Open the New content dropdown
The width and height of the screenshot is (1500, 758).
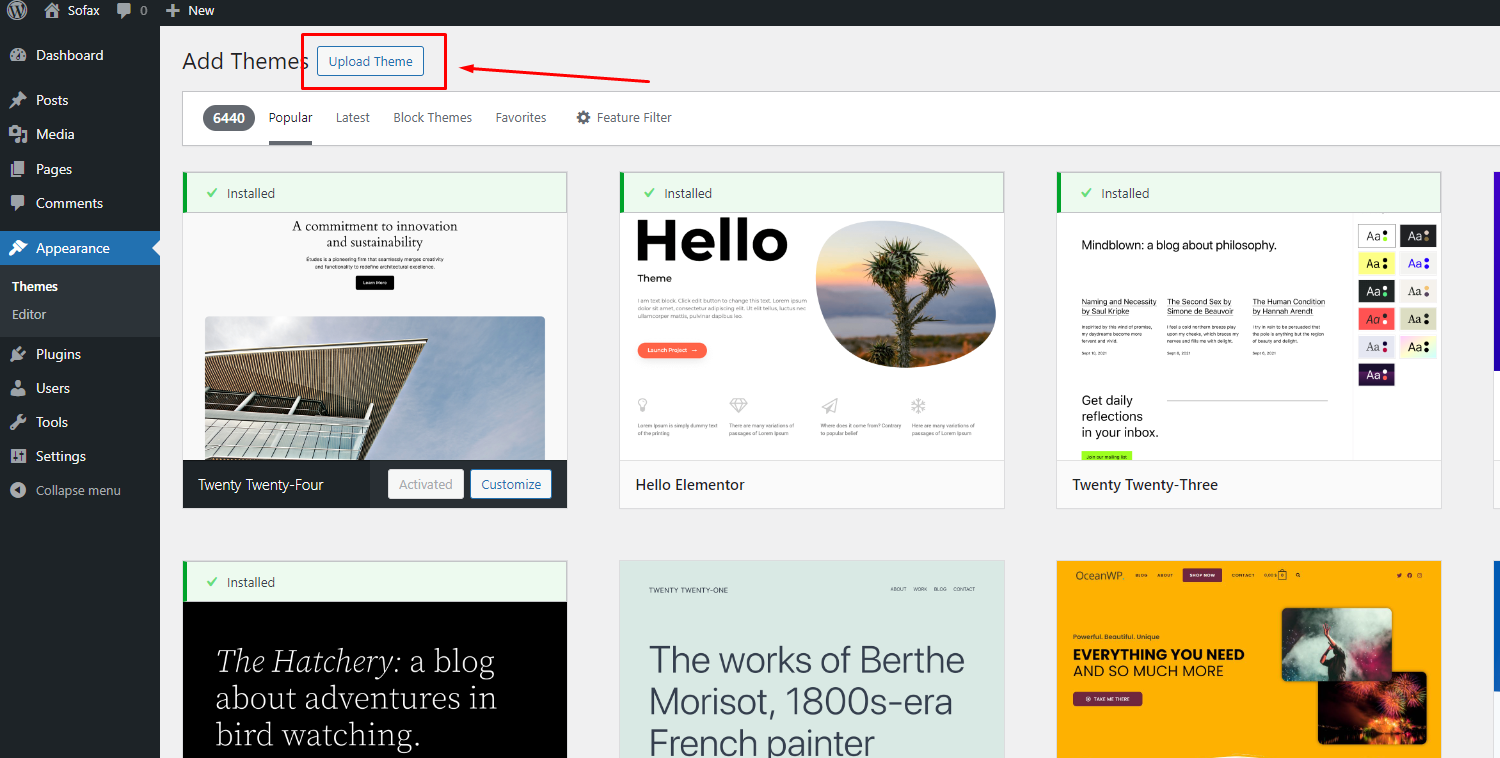click(x=190, y=11)
